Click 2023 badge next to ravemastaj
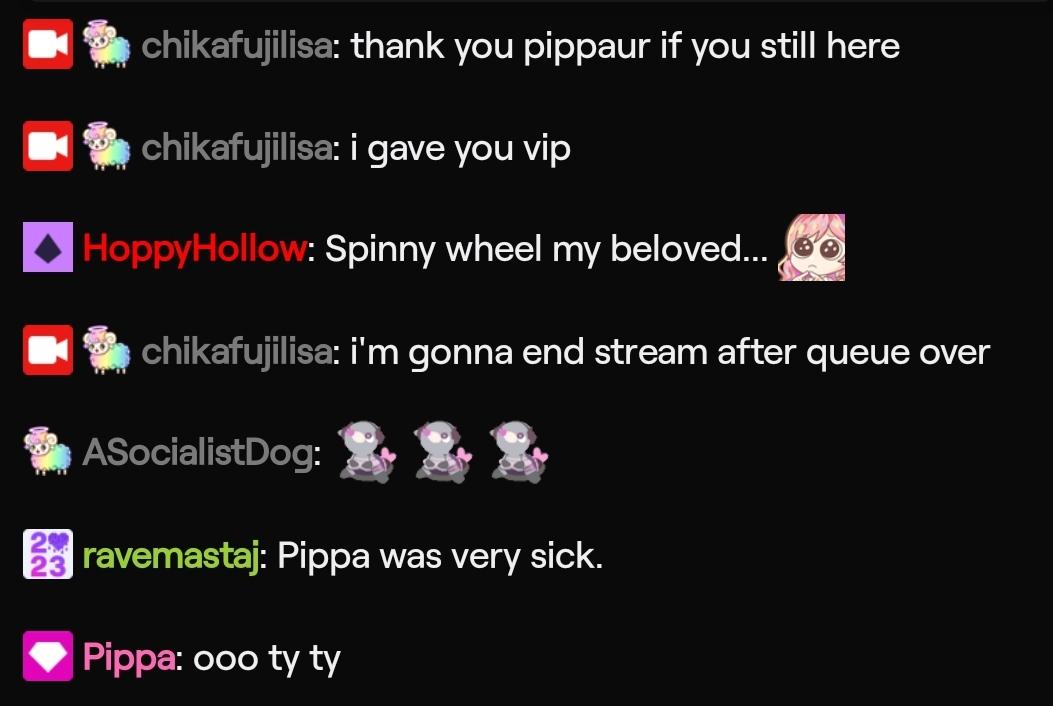The height and width of the screenshot is (706, 1053). (48, 554)
